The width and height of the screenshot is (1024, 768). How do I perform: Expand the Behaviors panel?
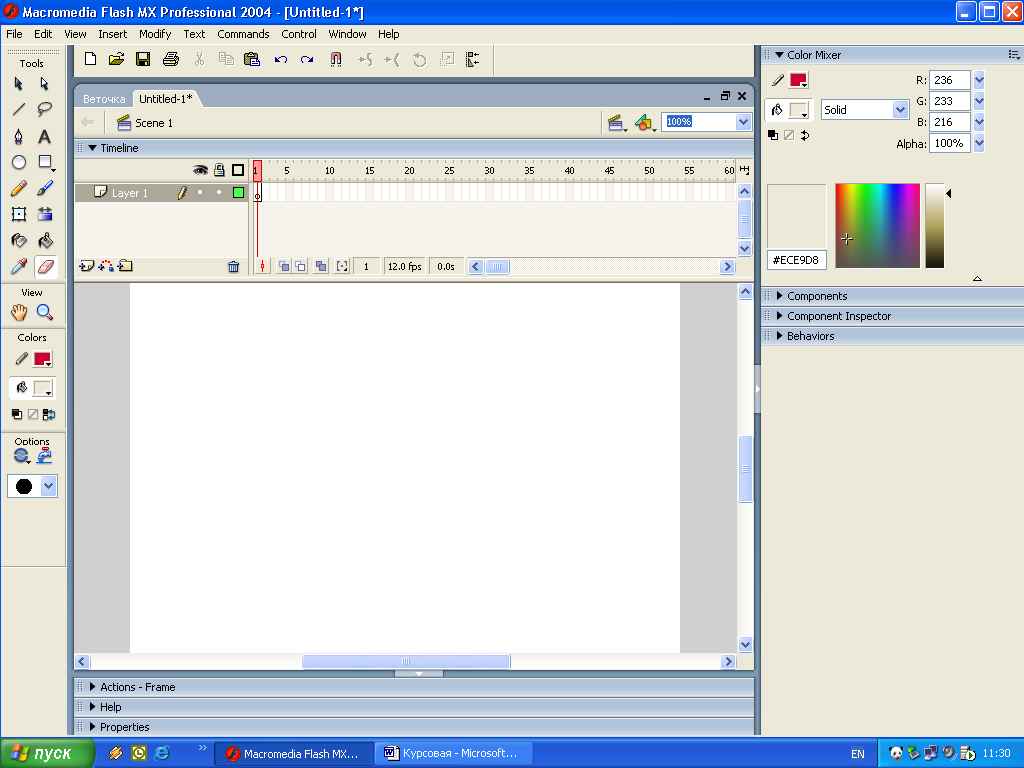pyautogui.click(x=779, y=336)
